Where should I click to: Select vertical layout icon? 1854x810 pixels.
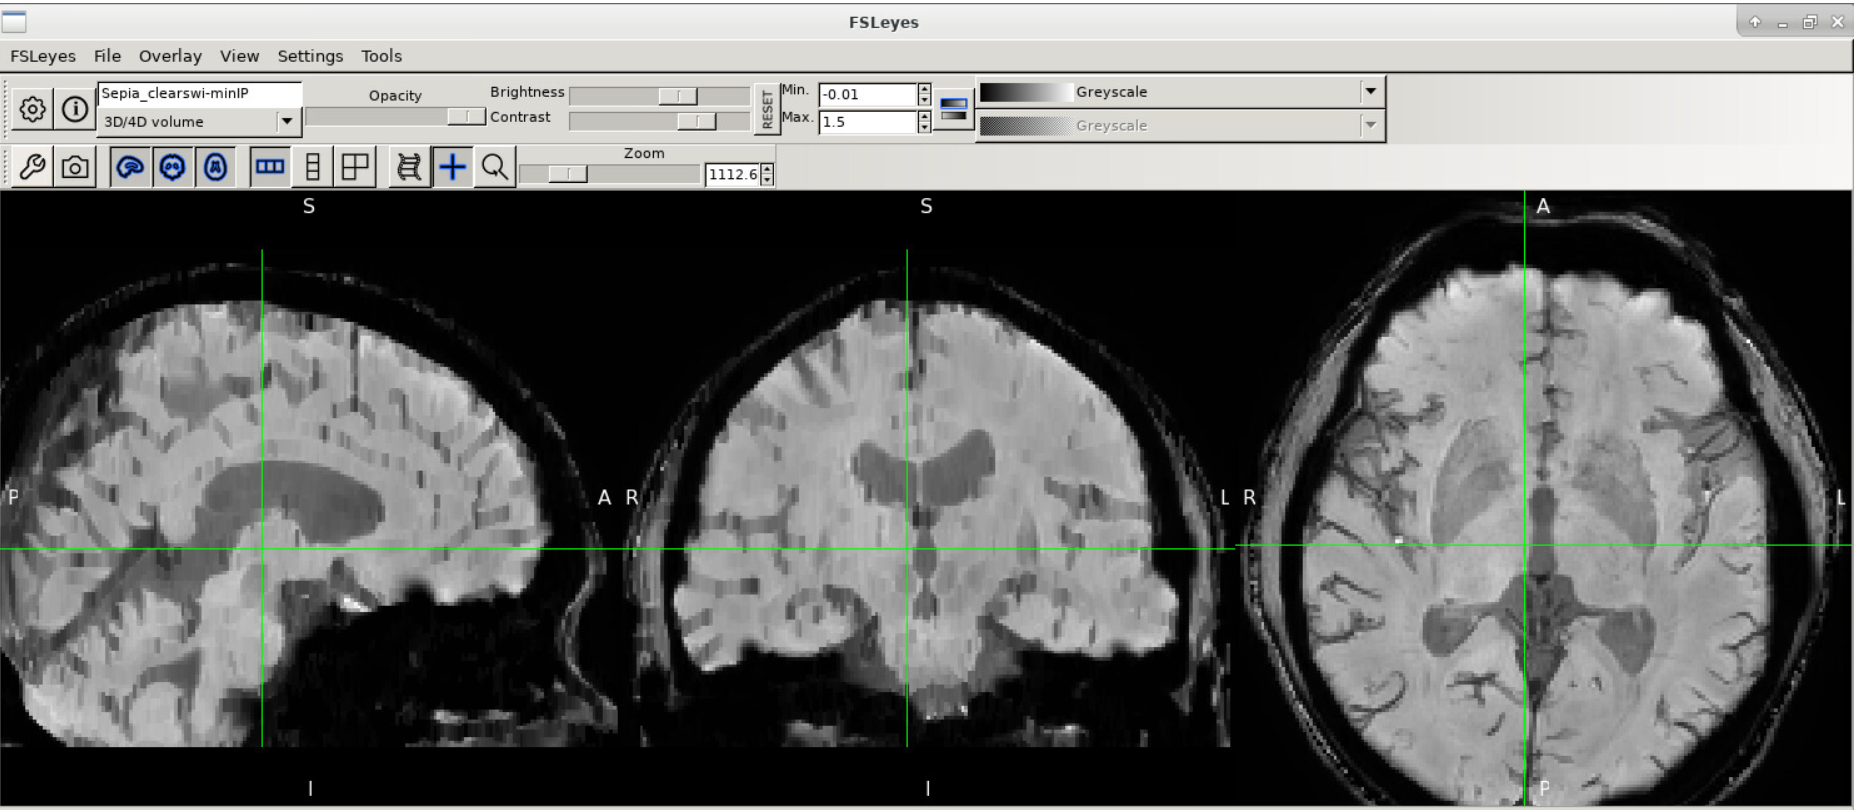click(x=312, y=167)
